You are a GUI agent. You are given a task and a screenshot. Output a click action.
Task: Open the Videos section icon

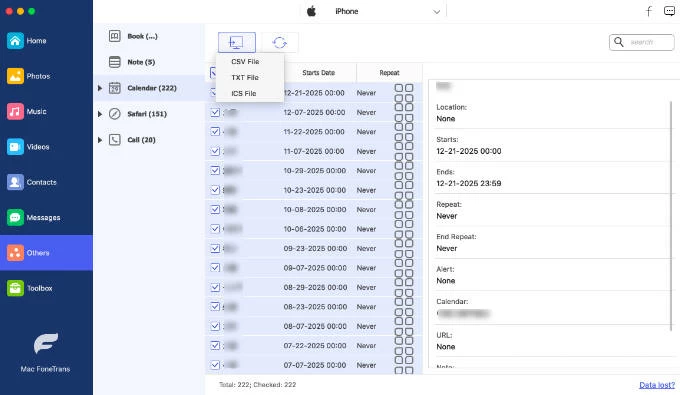tap(15, 147)
